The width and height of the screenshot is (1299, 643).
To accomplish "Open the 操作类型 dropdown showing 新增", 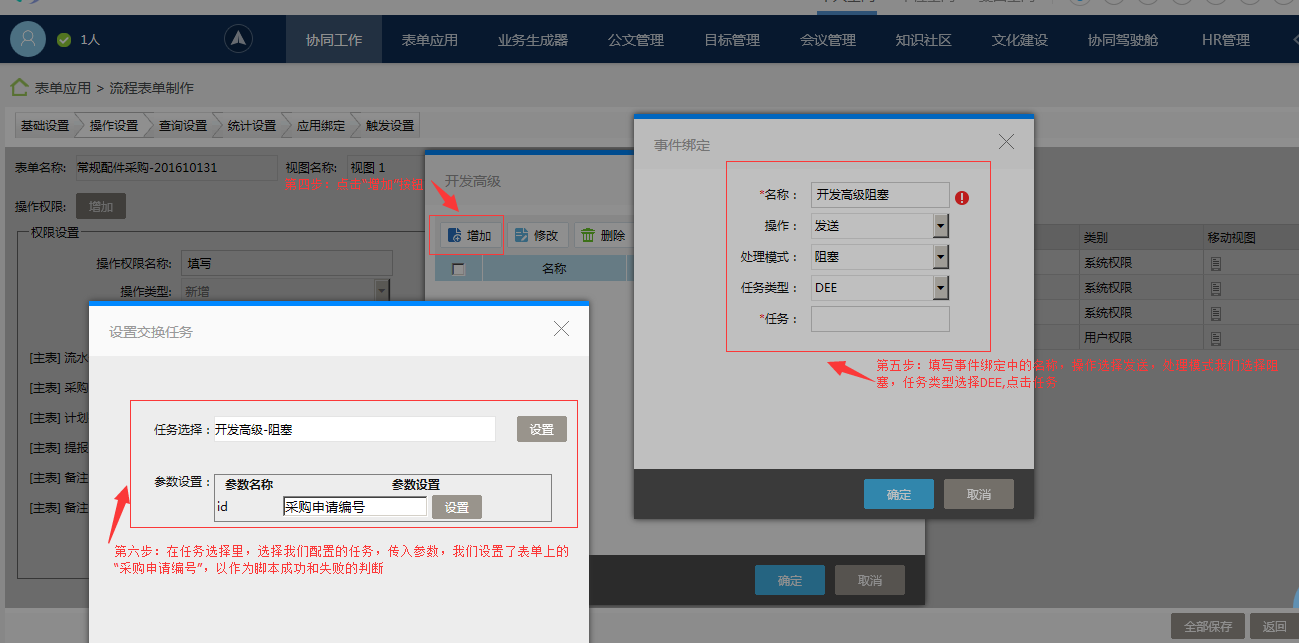I will [x=381, y=291].
